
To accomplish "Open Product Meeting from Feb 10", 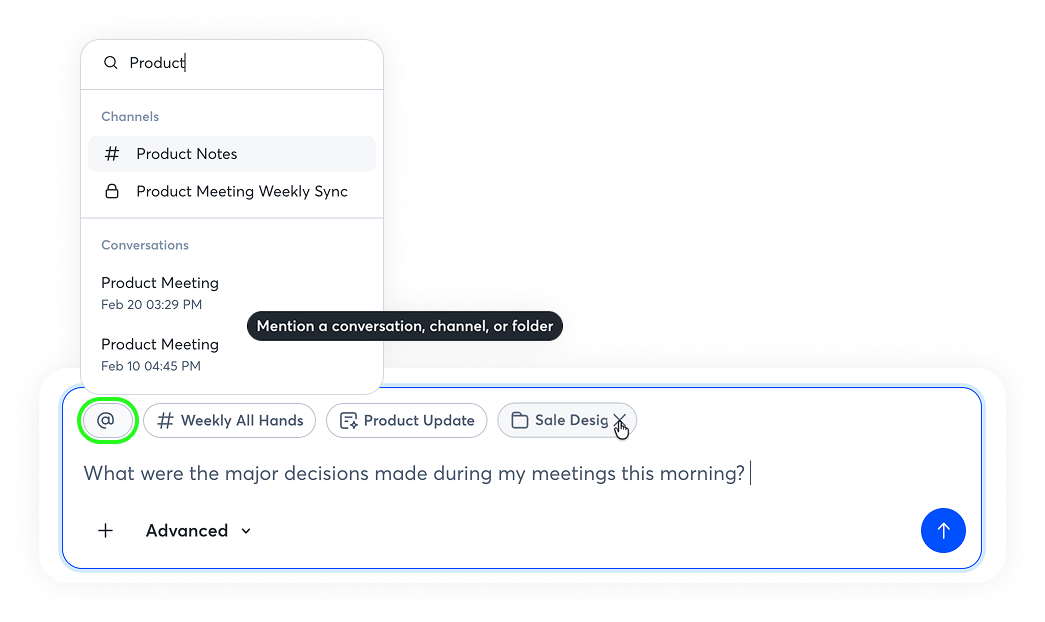I will pyautogui.click(x=160, y=354).
